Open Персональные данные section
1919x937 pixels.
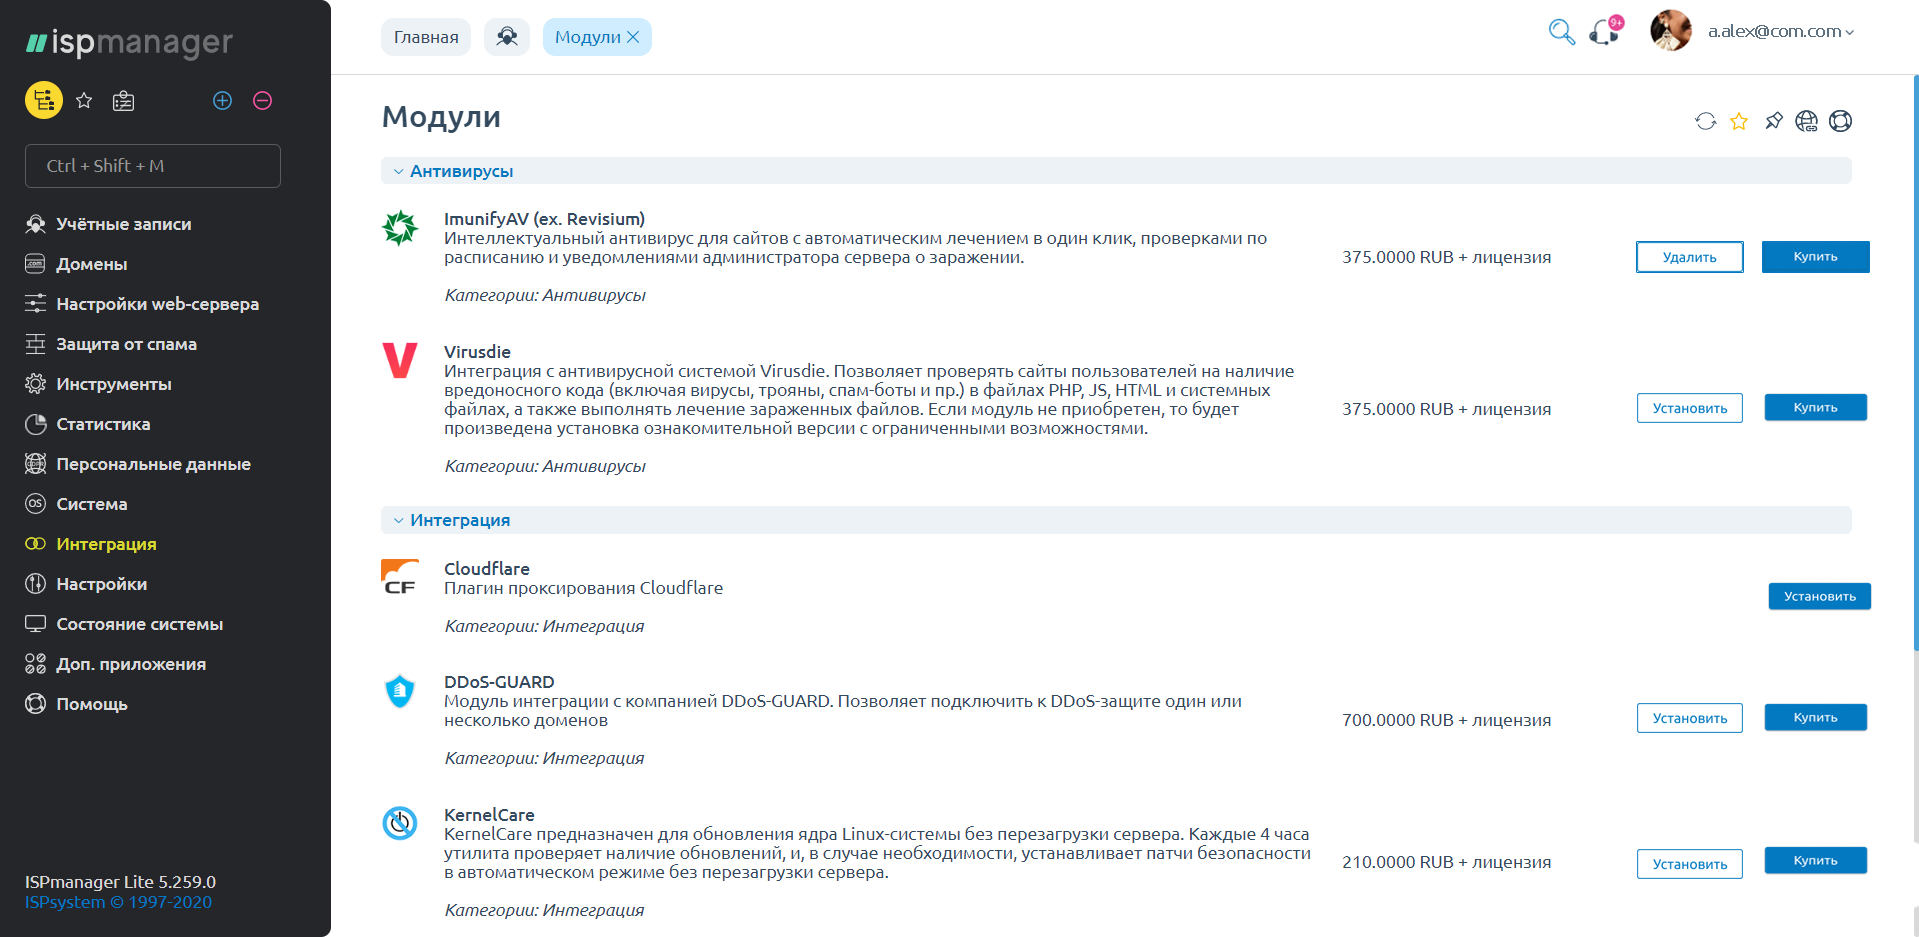point(154,464)
